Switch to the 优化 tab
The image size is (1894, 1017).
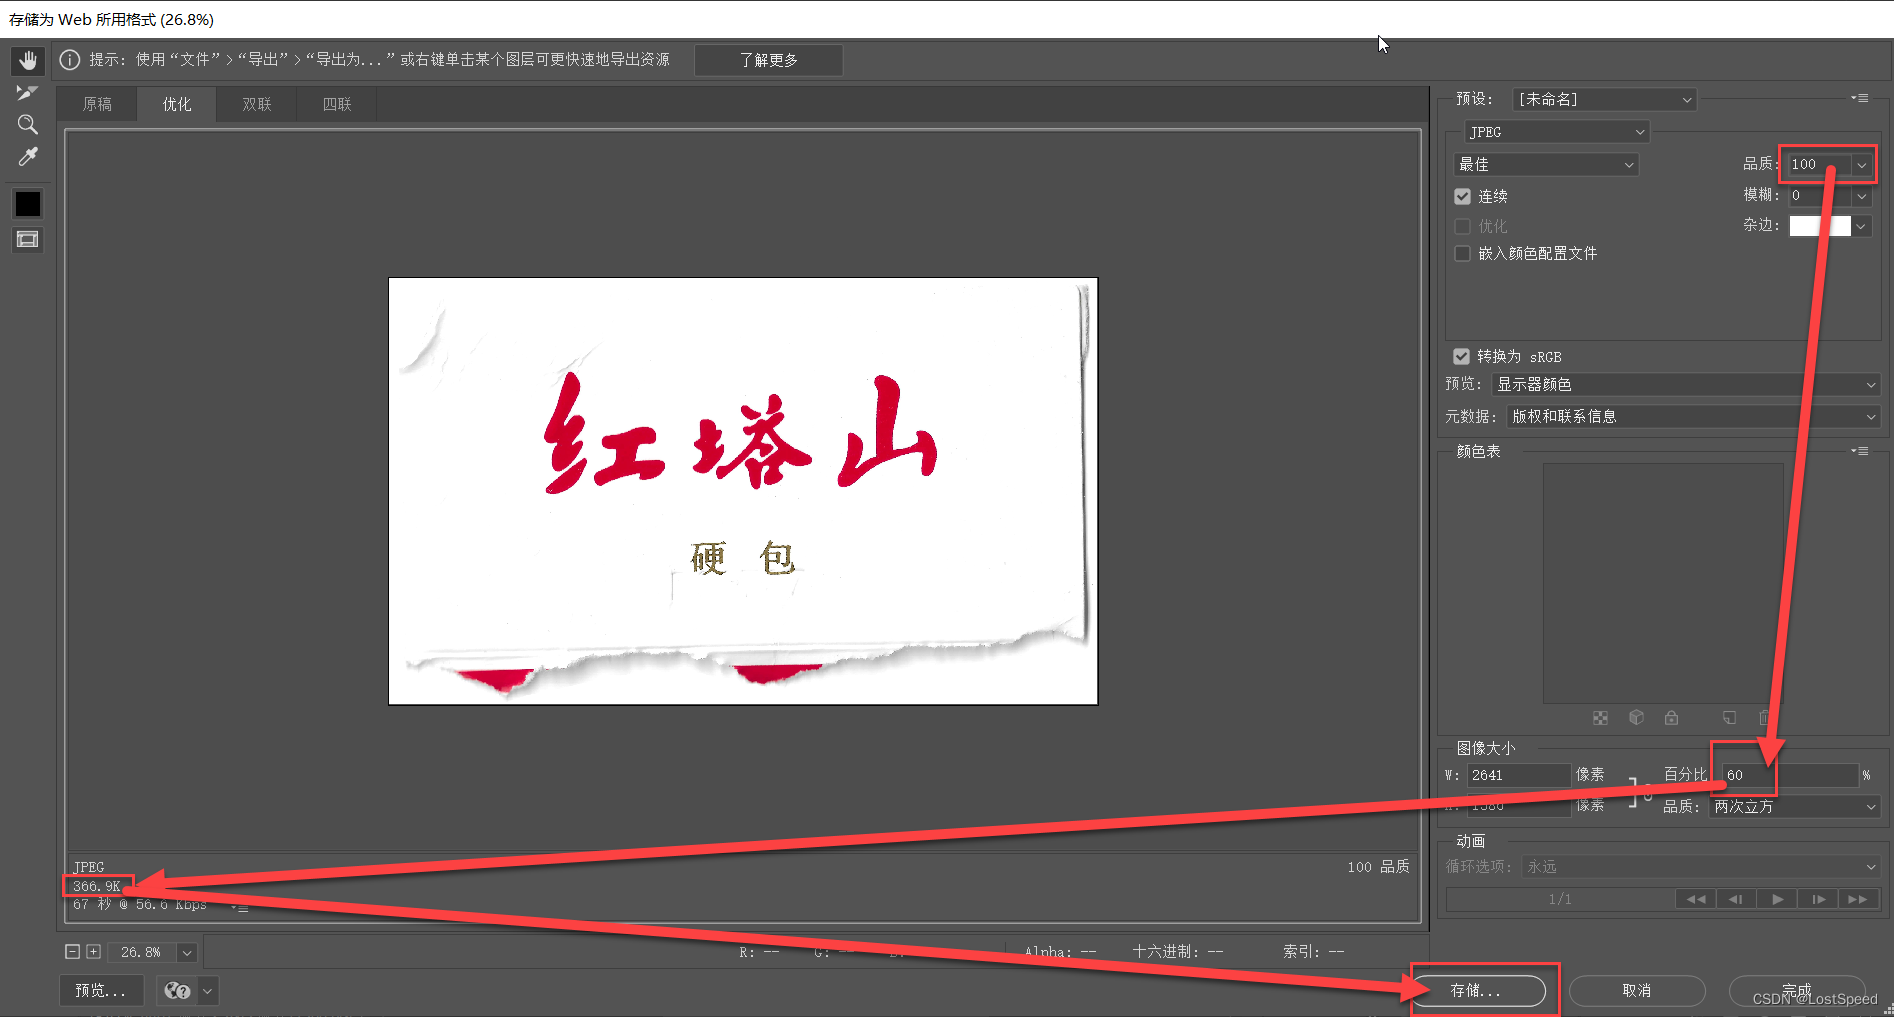point(177,104)
